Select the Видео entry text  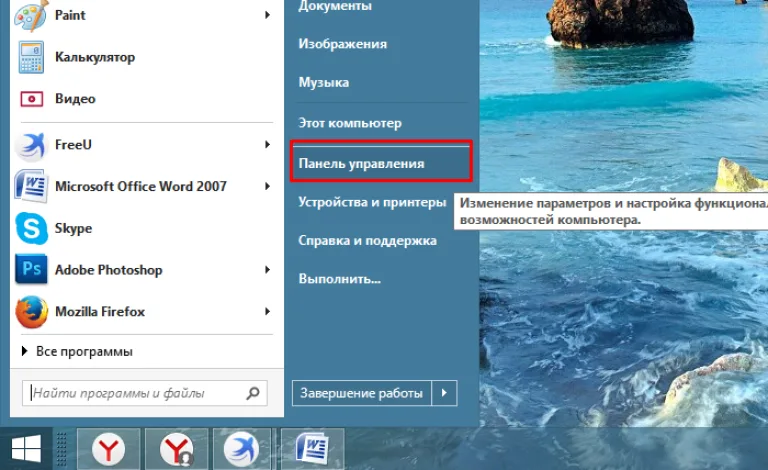[x=75, y=99]
